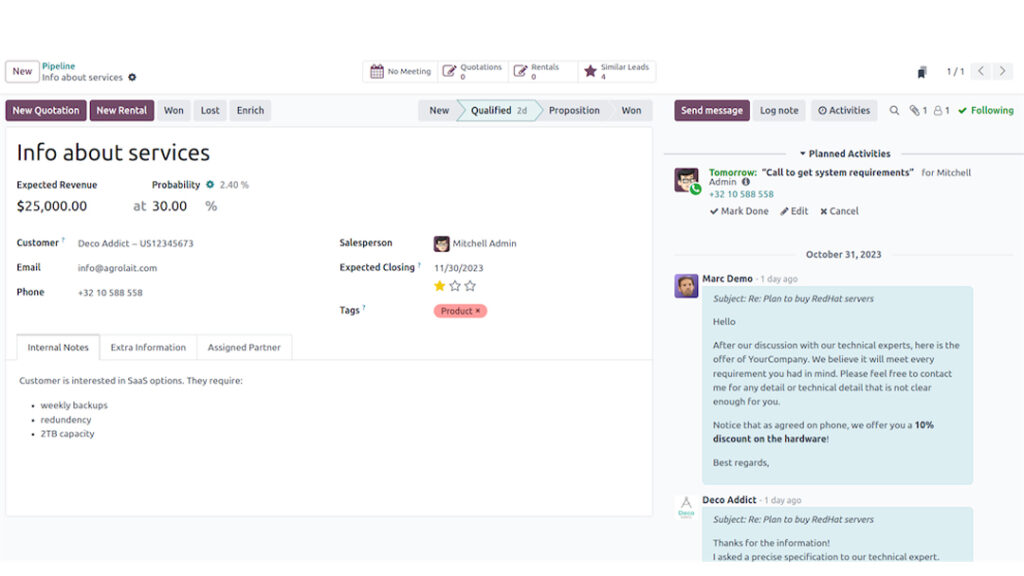
Task: Click the Expected Revenue amount field
Action: (52, 206)
